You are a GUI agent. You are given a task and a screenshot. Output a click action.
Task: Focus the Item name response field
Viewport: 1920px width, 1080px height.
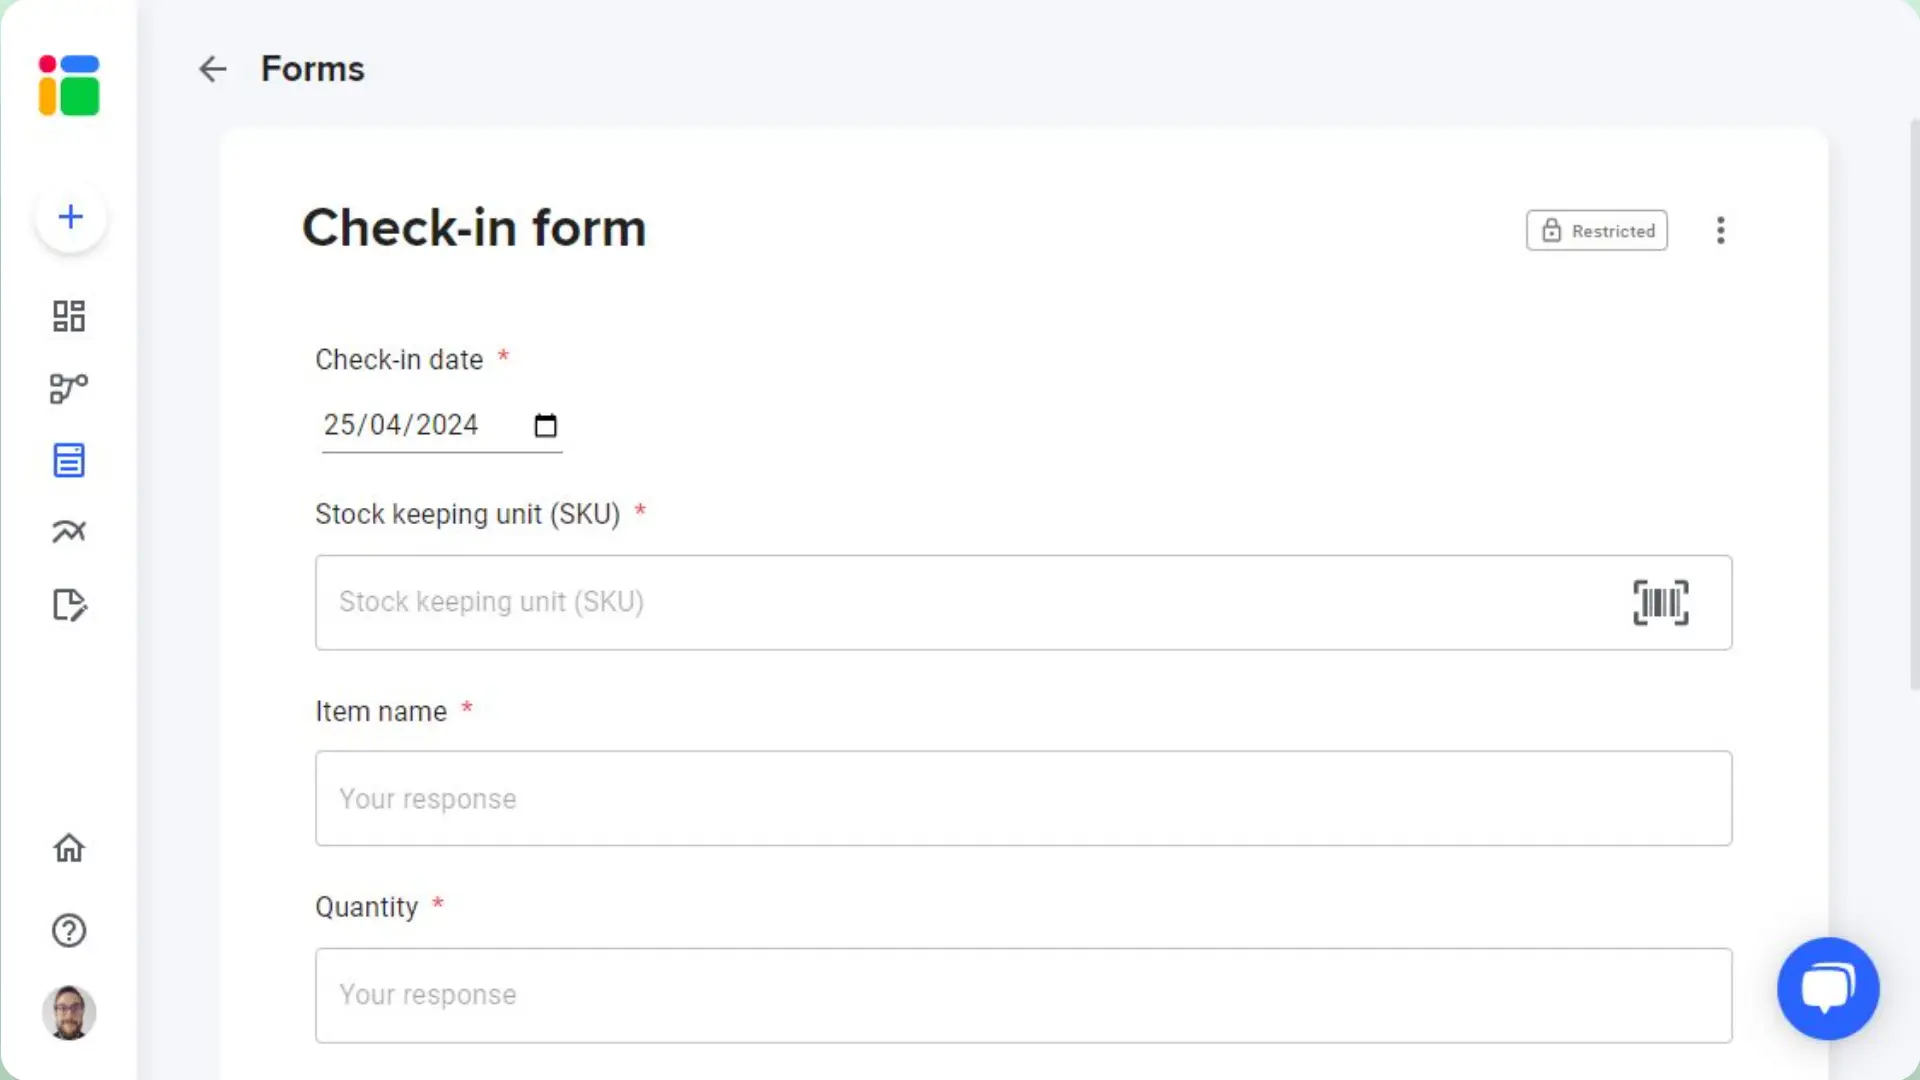tap(1023, 799)
